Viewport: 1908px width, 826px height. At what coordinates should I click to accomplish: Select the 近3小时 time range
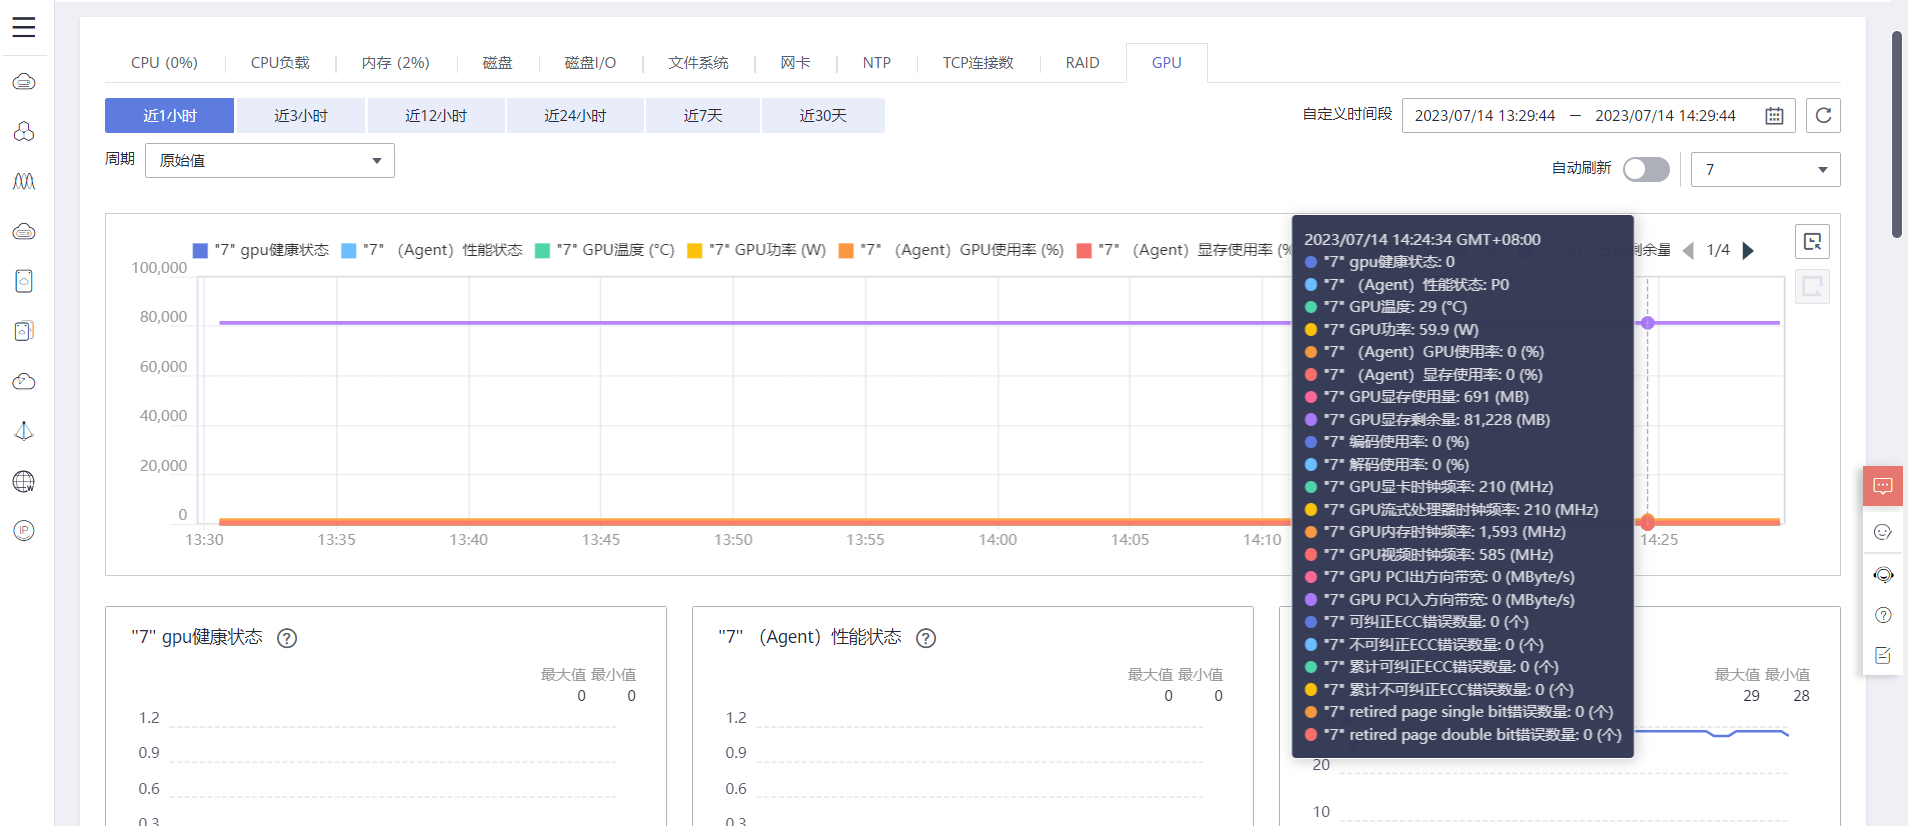coord(301,116)
